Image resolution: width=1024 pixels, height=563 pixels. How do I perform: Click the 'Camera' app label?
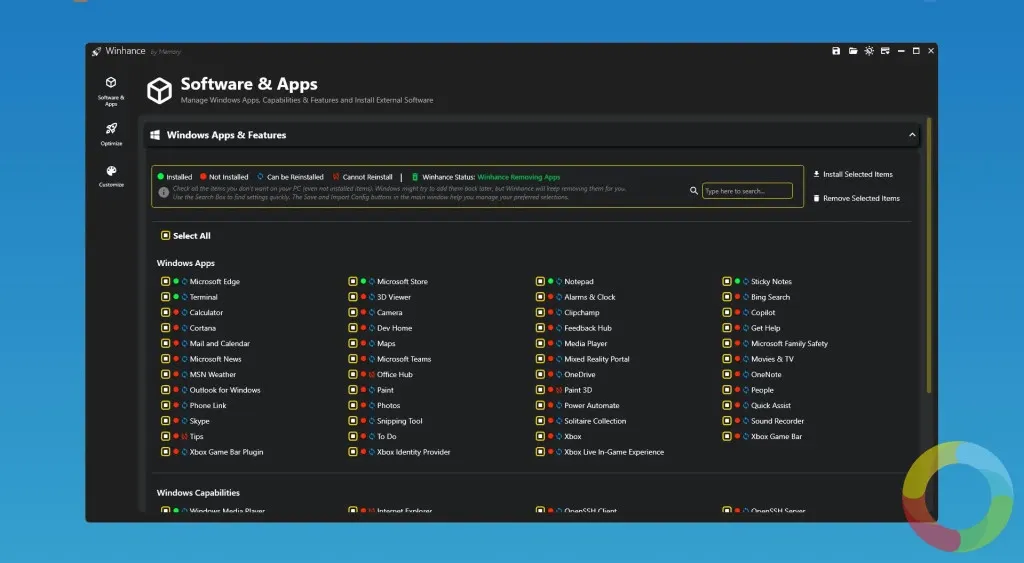(x=389, y=313)
